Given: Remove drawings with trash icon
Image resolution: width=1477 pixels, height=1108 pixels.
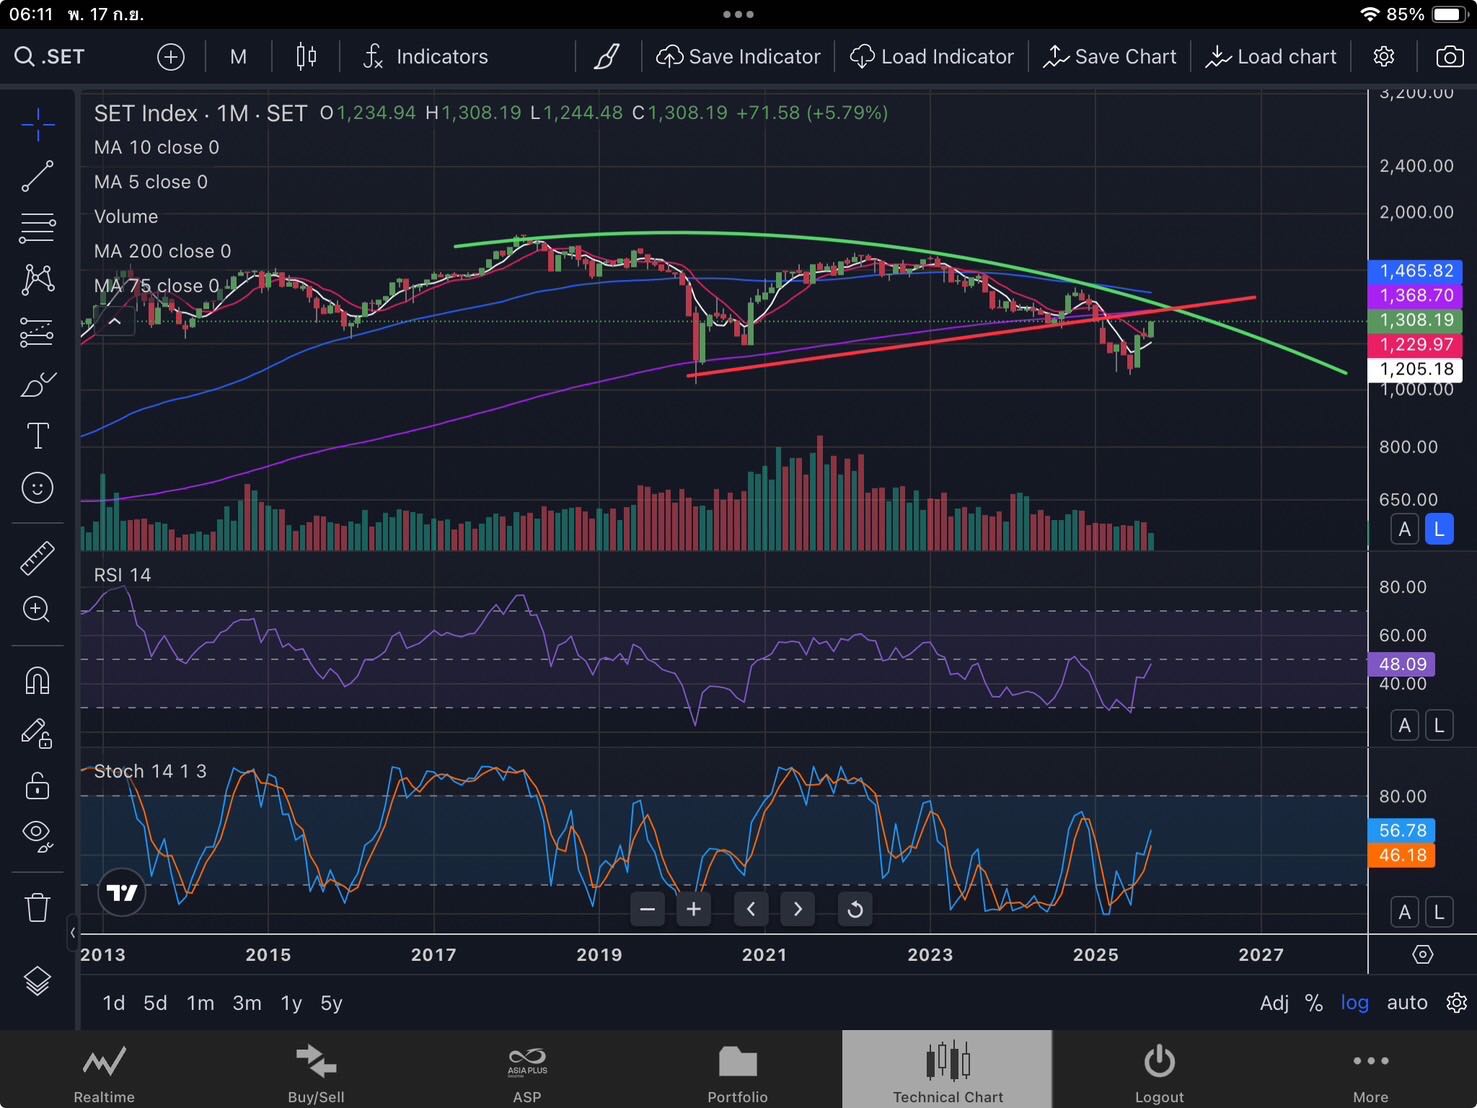Looking at the screenshot, I should click(x=37, y=907).
